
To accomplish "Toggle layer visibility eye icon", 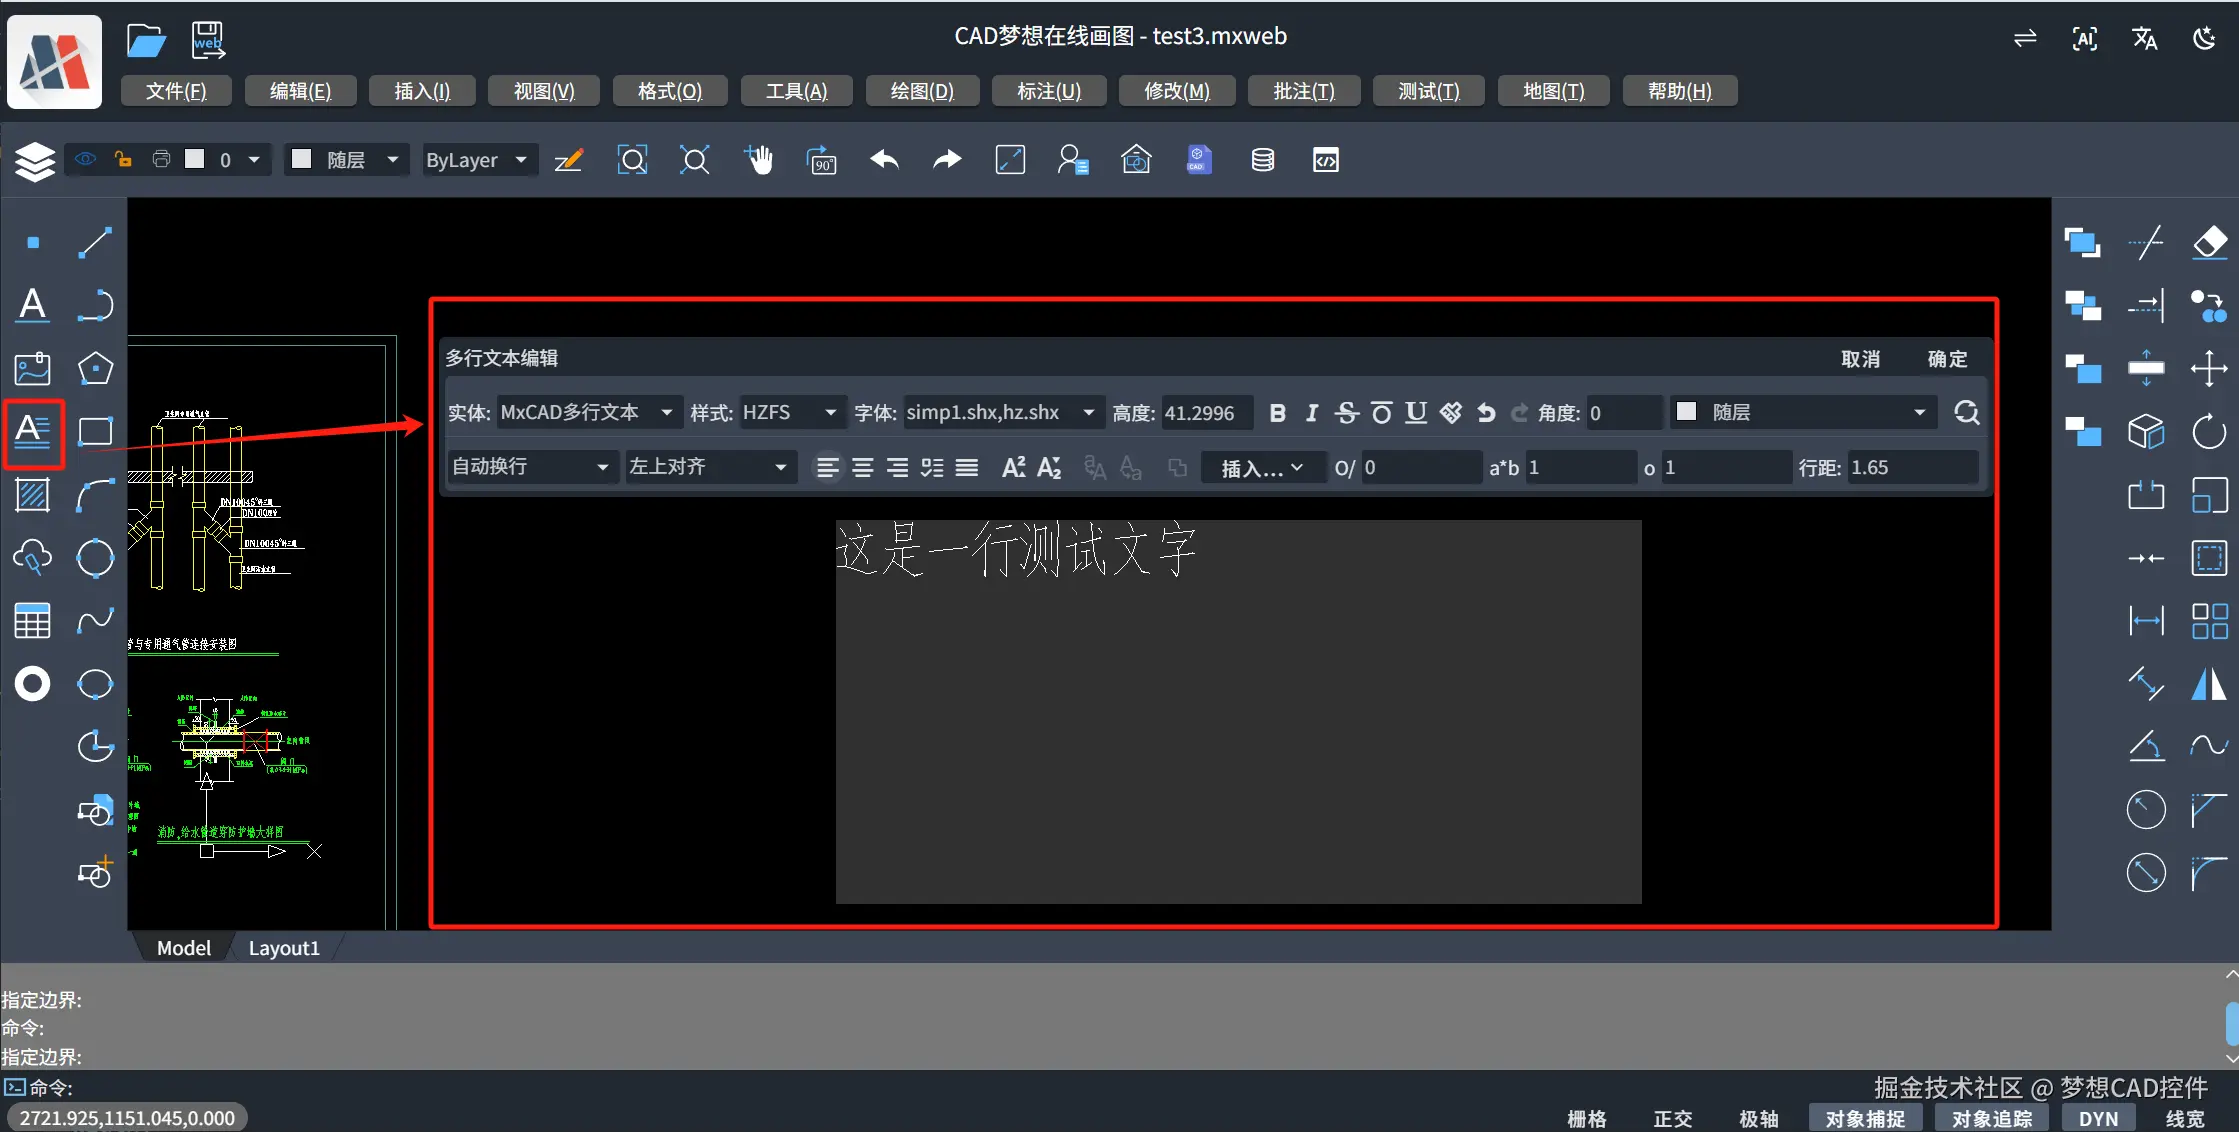I will [x=85, y=159].
